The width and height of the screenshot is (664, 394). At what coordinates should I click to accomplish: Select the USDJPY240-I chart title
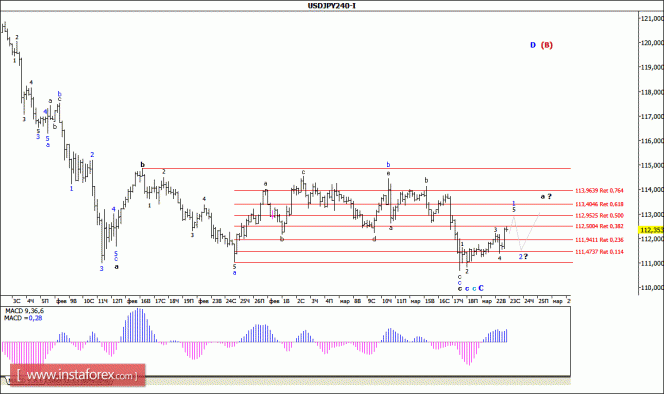(x=332, y=6)
